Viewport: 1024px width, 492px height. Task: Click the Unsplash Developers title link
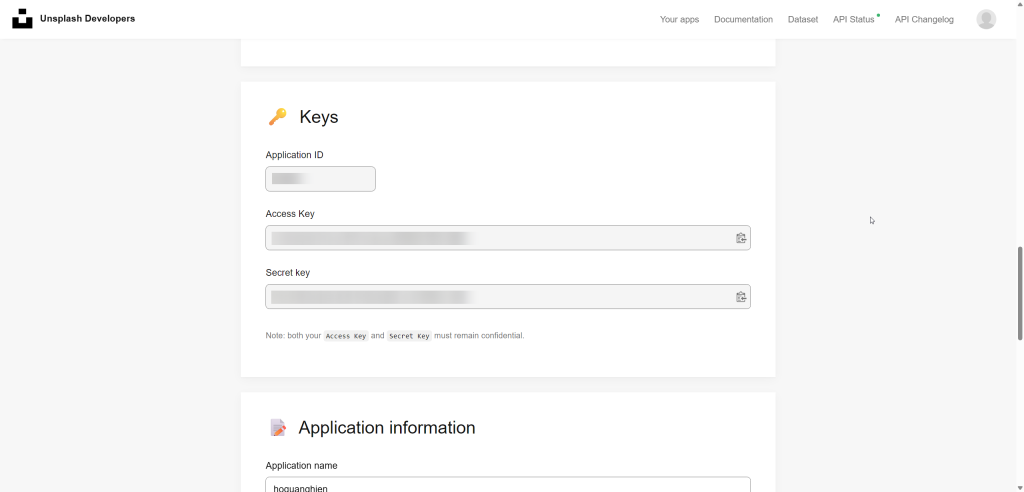coord(87,19)
